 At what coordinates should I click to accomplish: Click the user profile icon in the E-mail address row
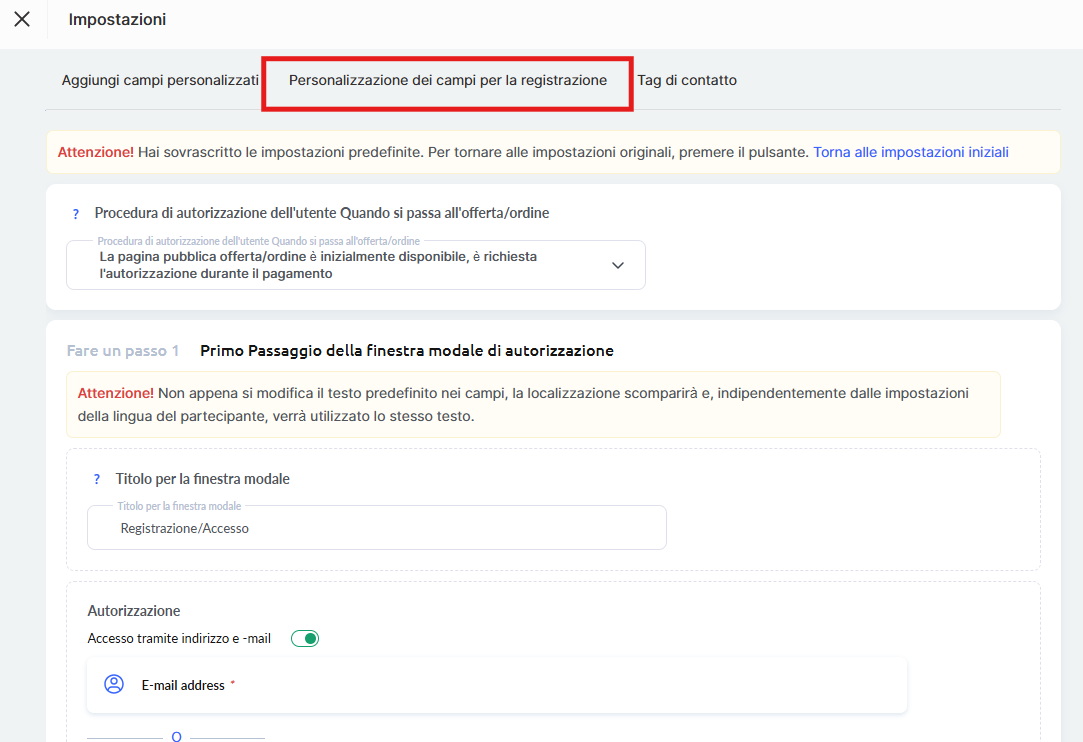coord(114,685)
